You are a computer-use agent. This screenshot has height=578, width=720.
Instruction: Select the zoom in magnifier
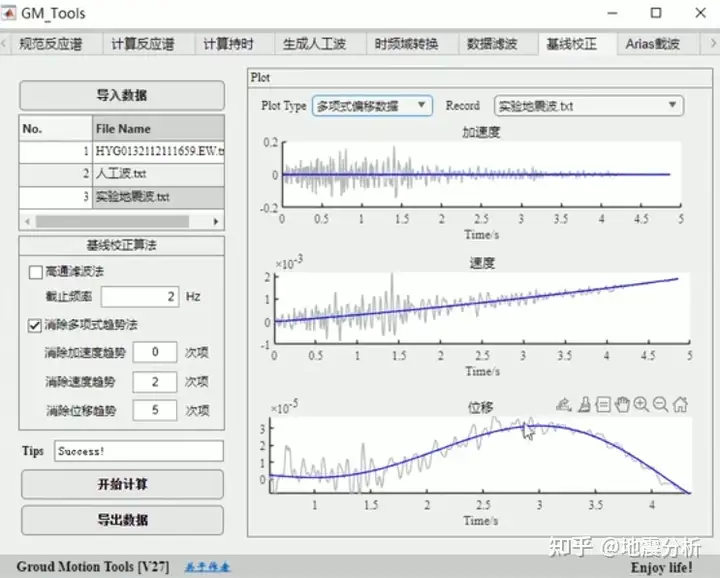[641, 404]
